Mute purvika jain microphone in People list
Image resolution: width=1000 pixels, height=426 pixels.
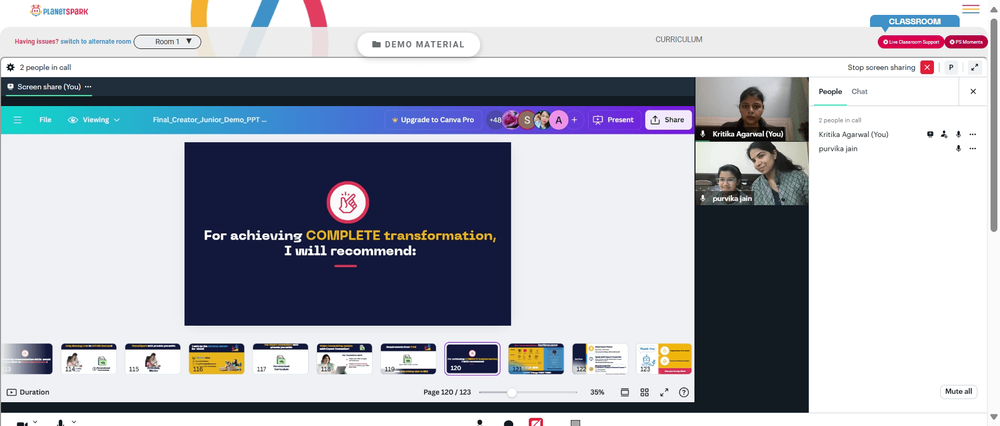pyautogui.click(x=958, y=149)
